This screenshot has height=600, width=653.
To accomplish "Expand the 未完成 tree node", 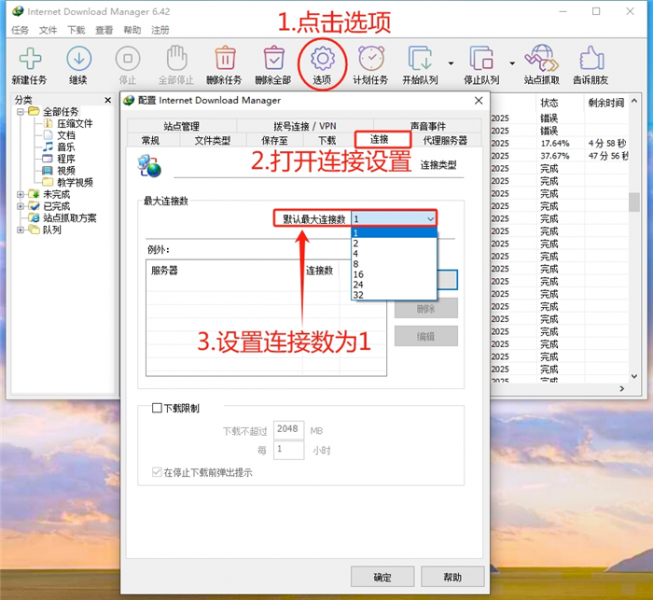I will tap(20, 194).
